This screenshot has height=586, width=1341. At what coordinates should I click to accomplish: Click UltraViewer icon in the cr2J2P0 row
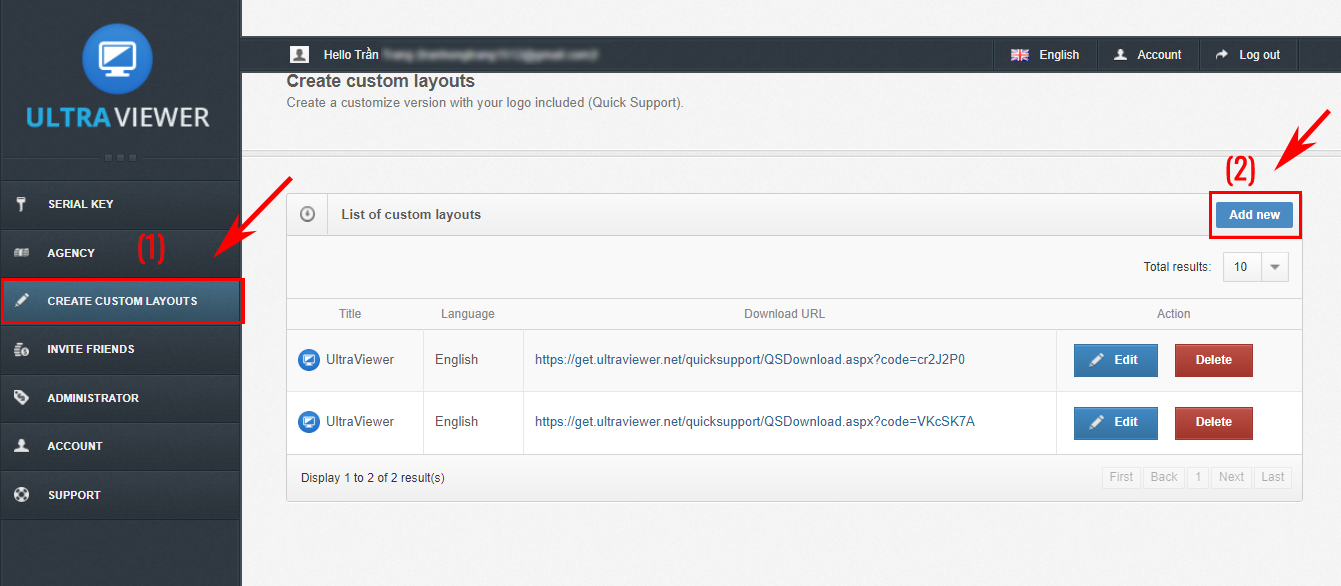[x=309, y=360]
